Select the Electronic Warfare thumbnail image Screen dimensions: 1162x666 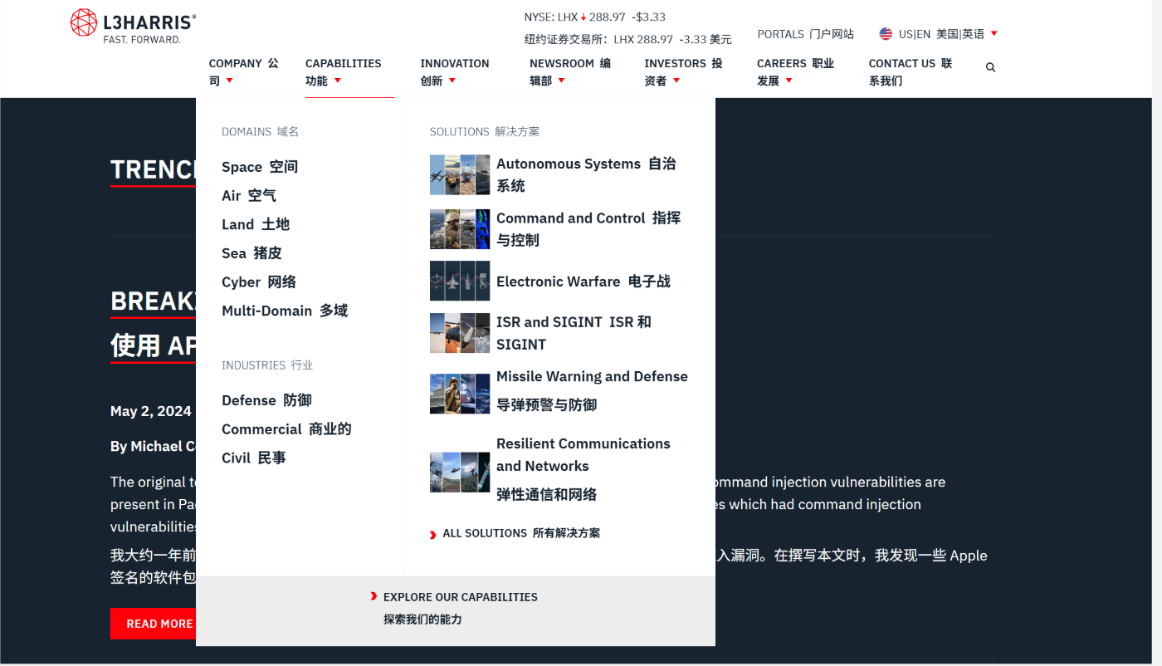click(459, 281)
